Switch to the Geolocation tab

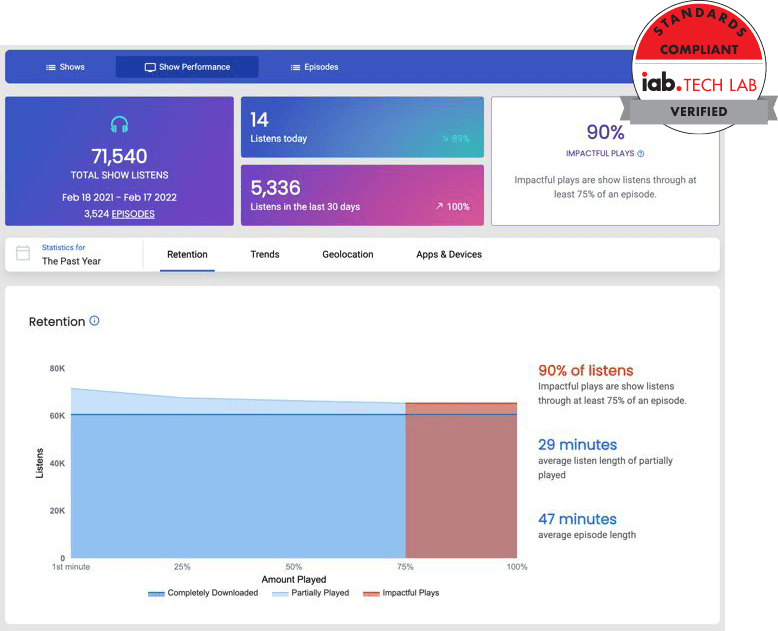tap(348, 254)
